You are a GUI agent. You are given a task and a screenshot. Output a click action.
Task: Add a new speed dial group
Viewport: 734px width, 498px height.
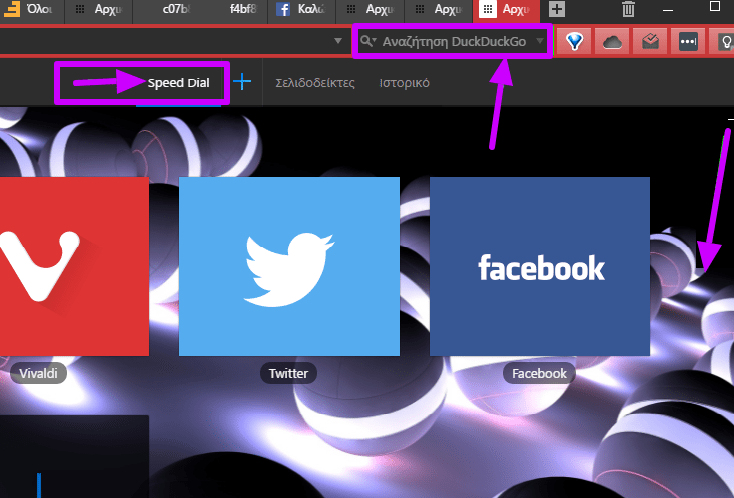coord(242,81)
